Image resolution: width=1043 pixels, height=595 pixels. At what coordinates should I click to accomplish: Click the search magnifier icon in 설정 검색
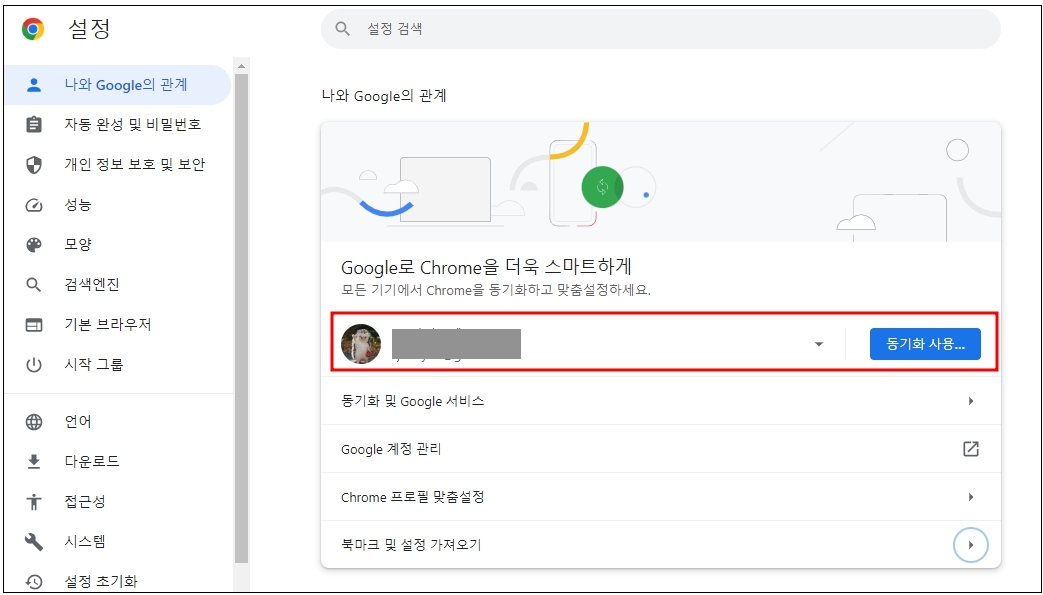343,29
